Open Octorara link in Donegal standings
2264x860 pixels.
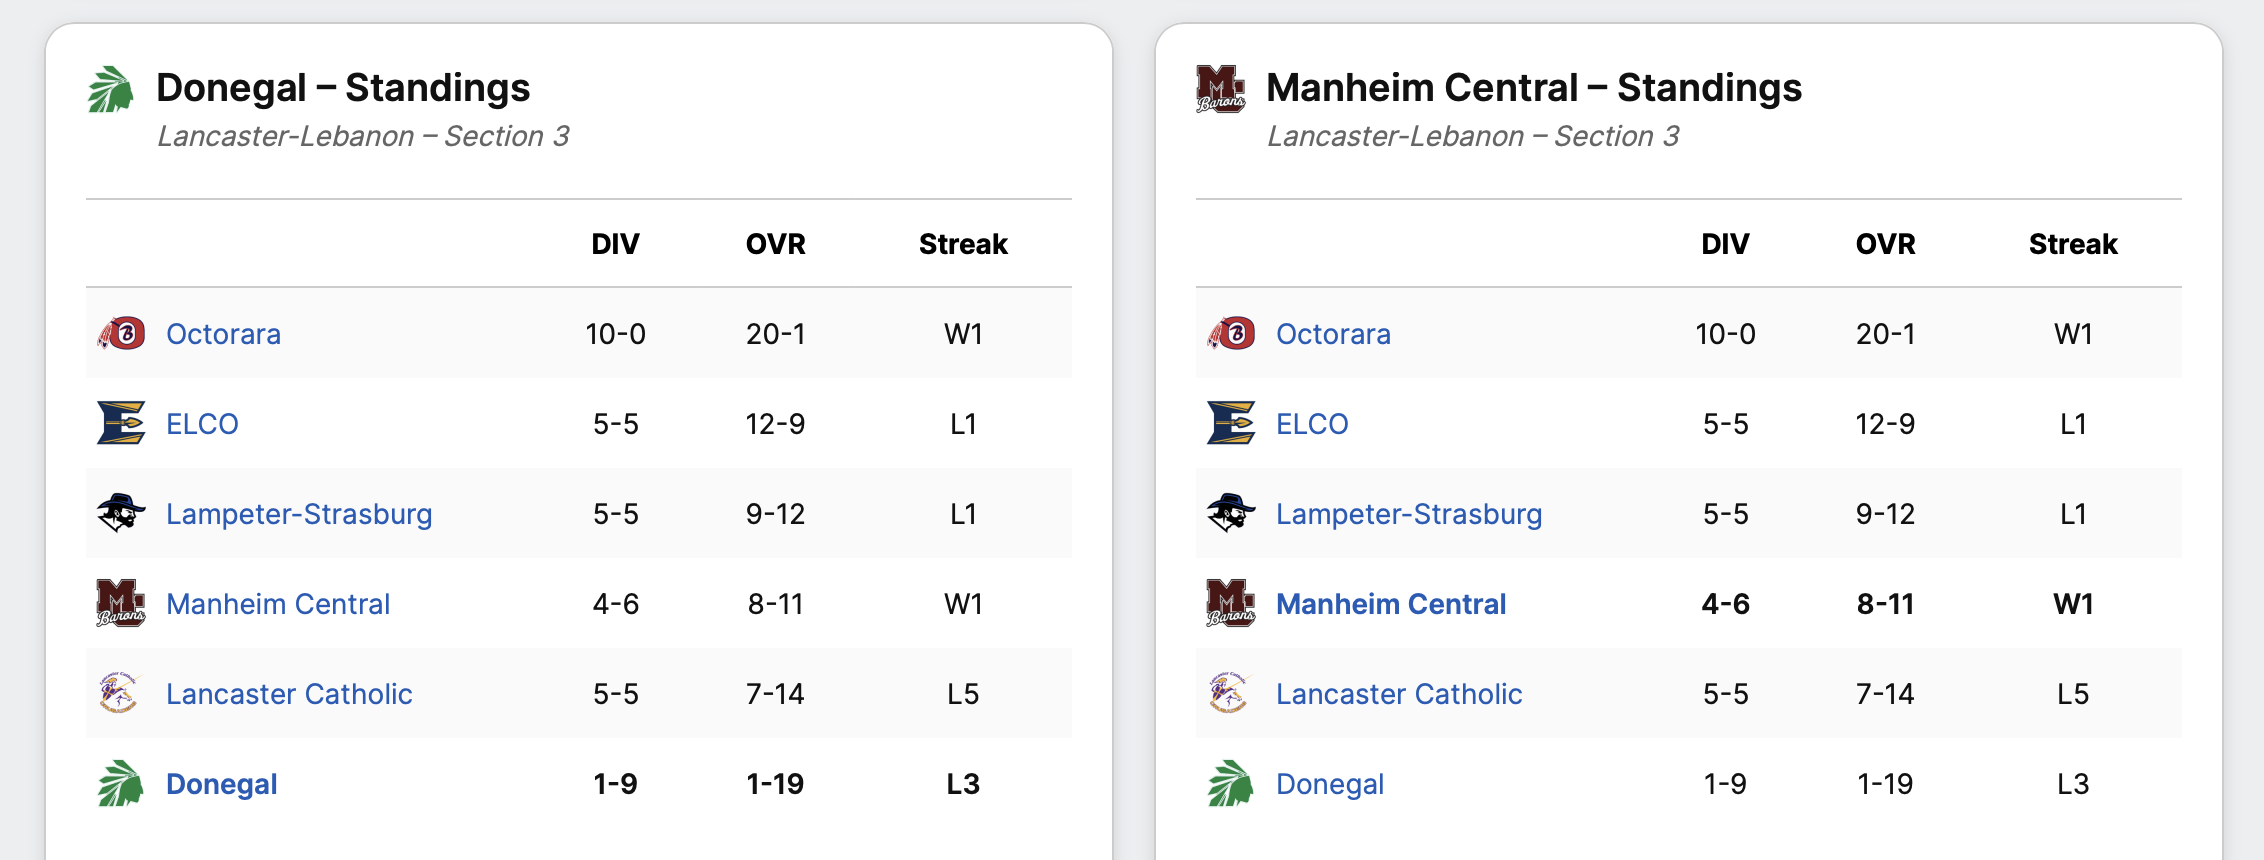coord(223,334)
